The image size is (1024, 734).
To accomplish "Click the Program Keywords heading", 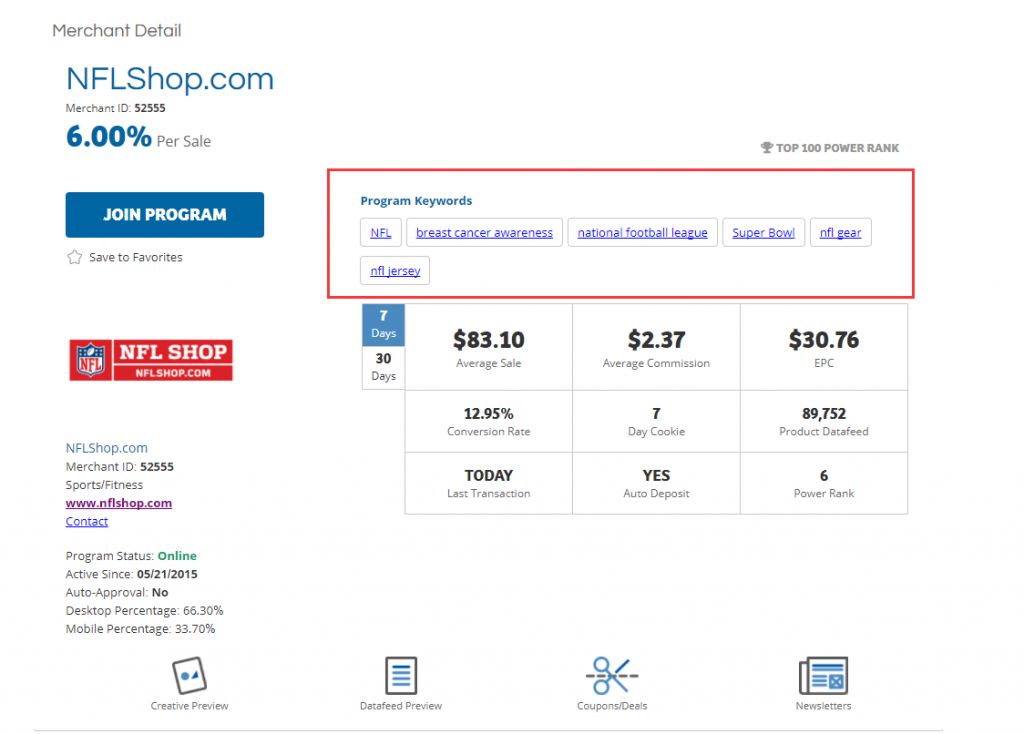I will pyautogui.click(x=416, y=200).
